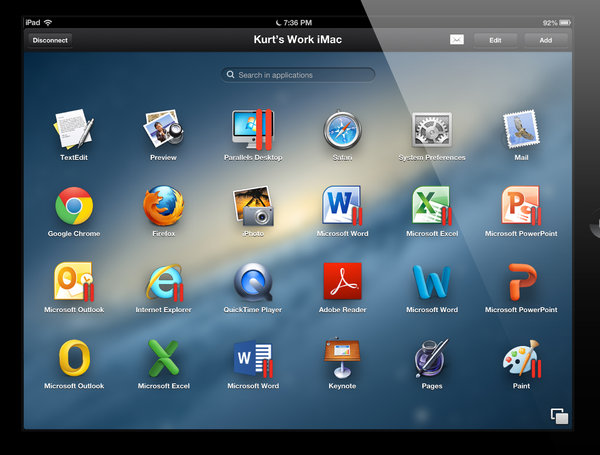Open Parallels Desktop
The height and width of the screenshot is (455, 600).
tap(253, 129)
